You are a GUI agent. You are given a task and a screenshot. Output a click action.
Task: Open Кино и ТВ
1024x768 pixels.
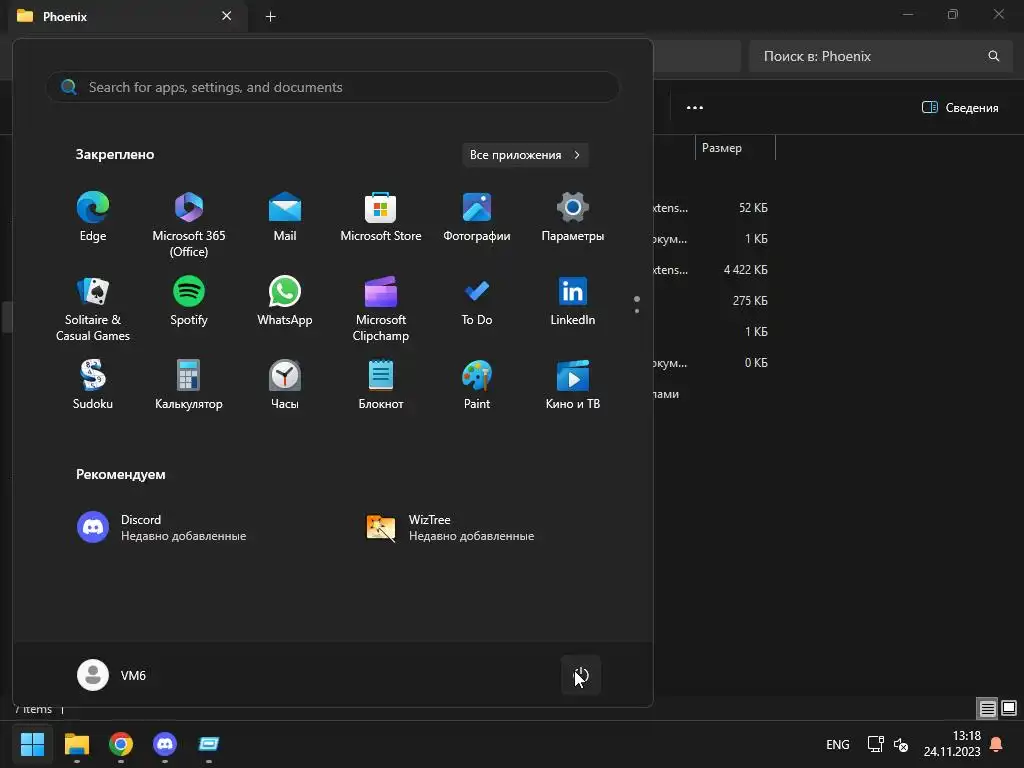click(x=573, y=385)
